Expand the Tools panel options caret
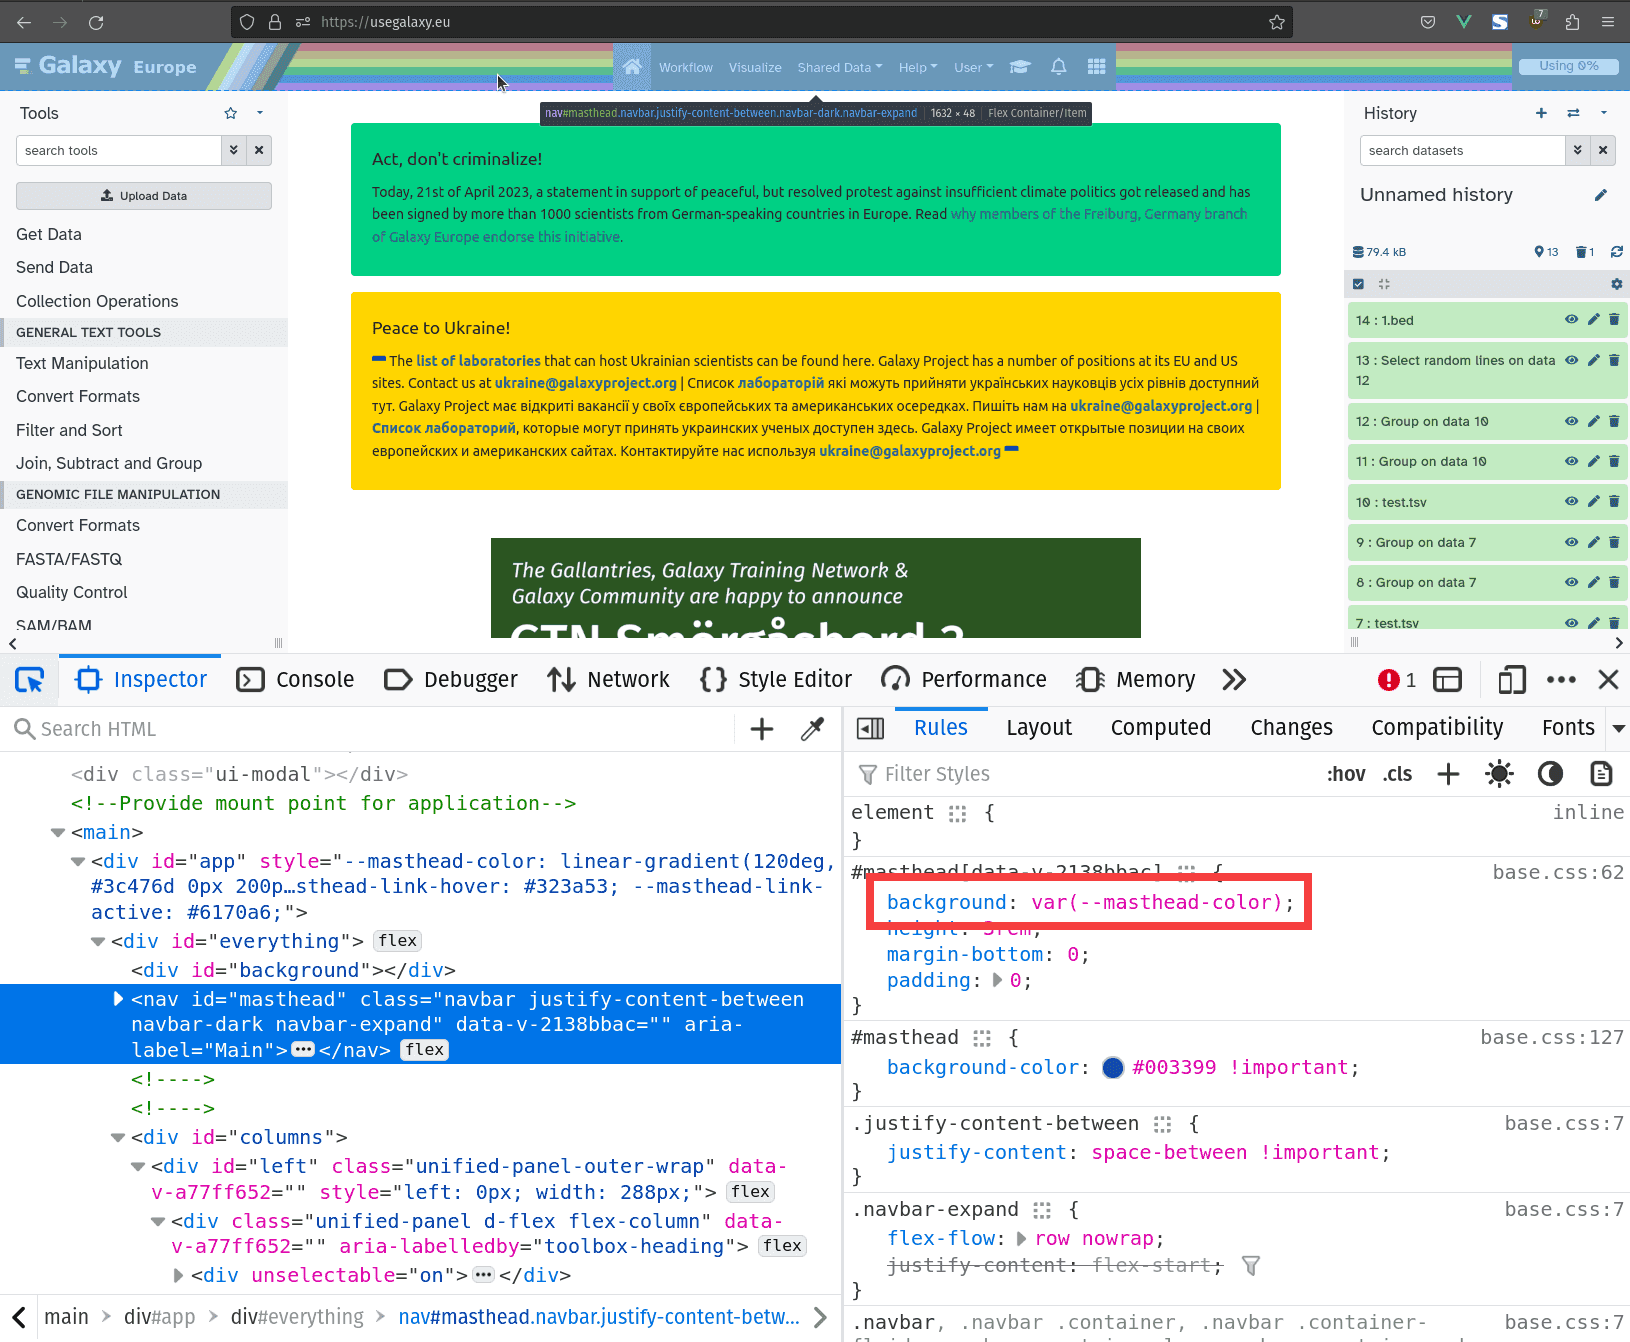The width and height of the screenshot is (1630, 1342). pos(260,113)
